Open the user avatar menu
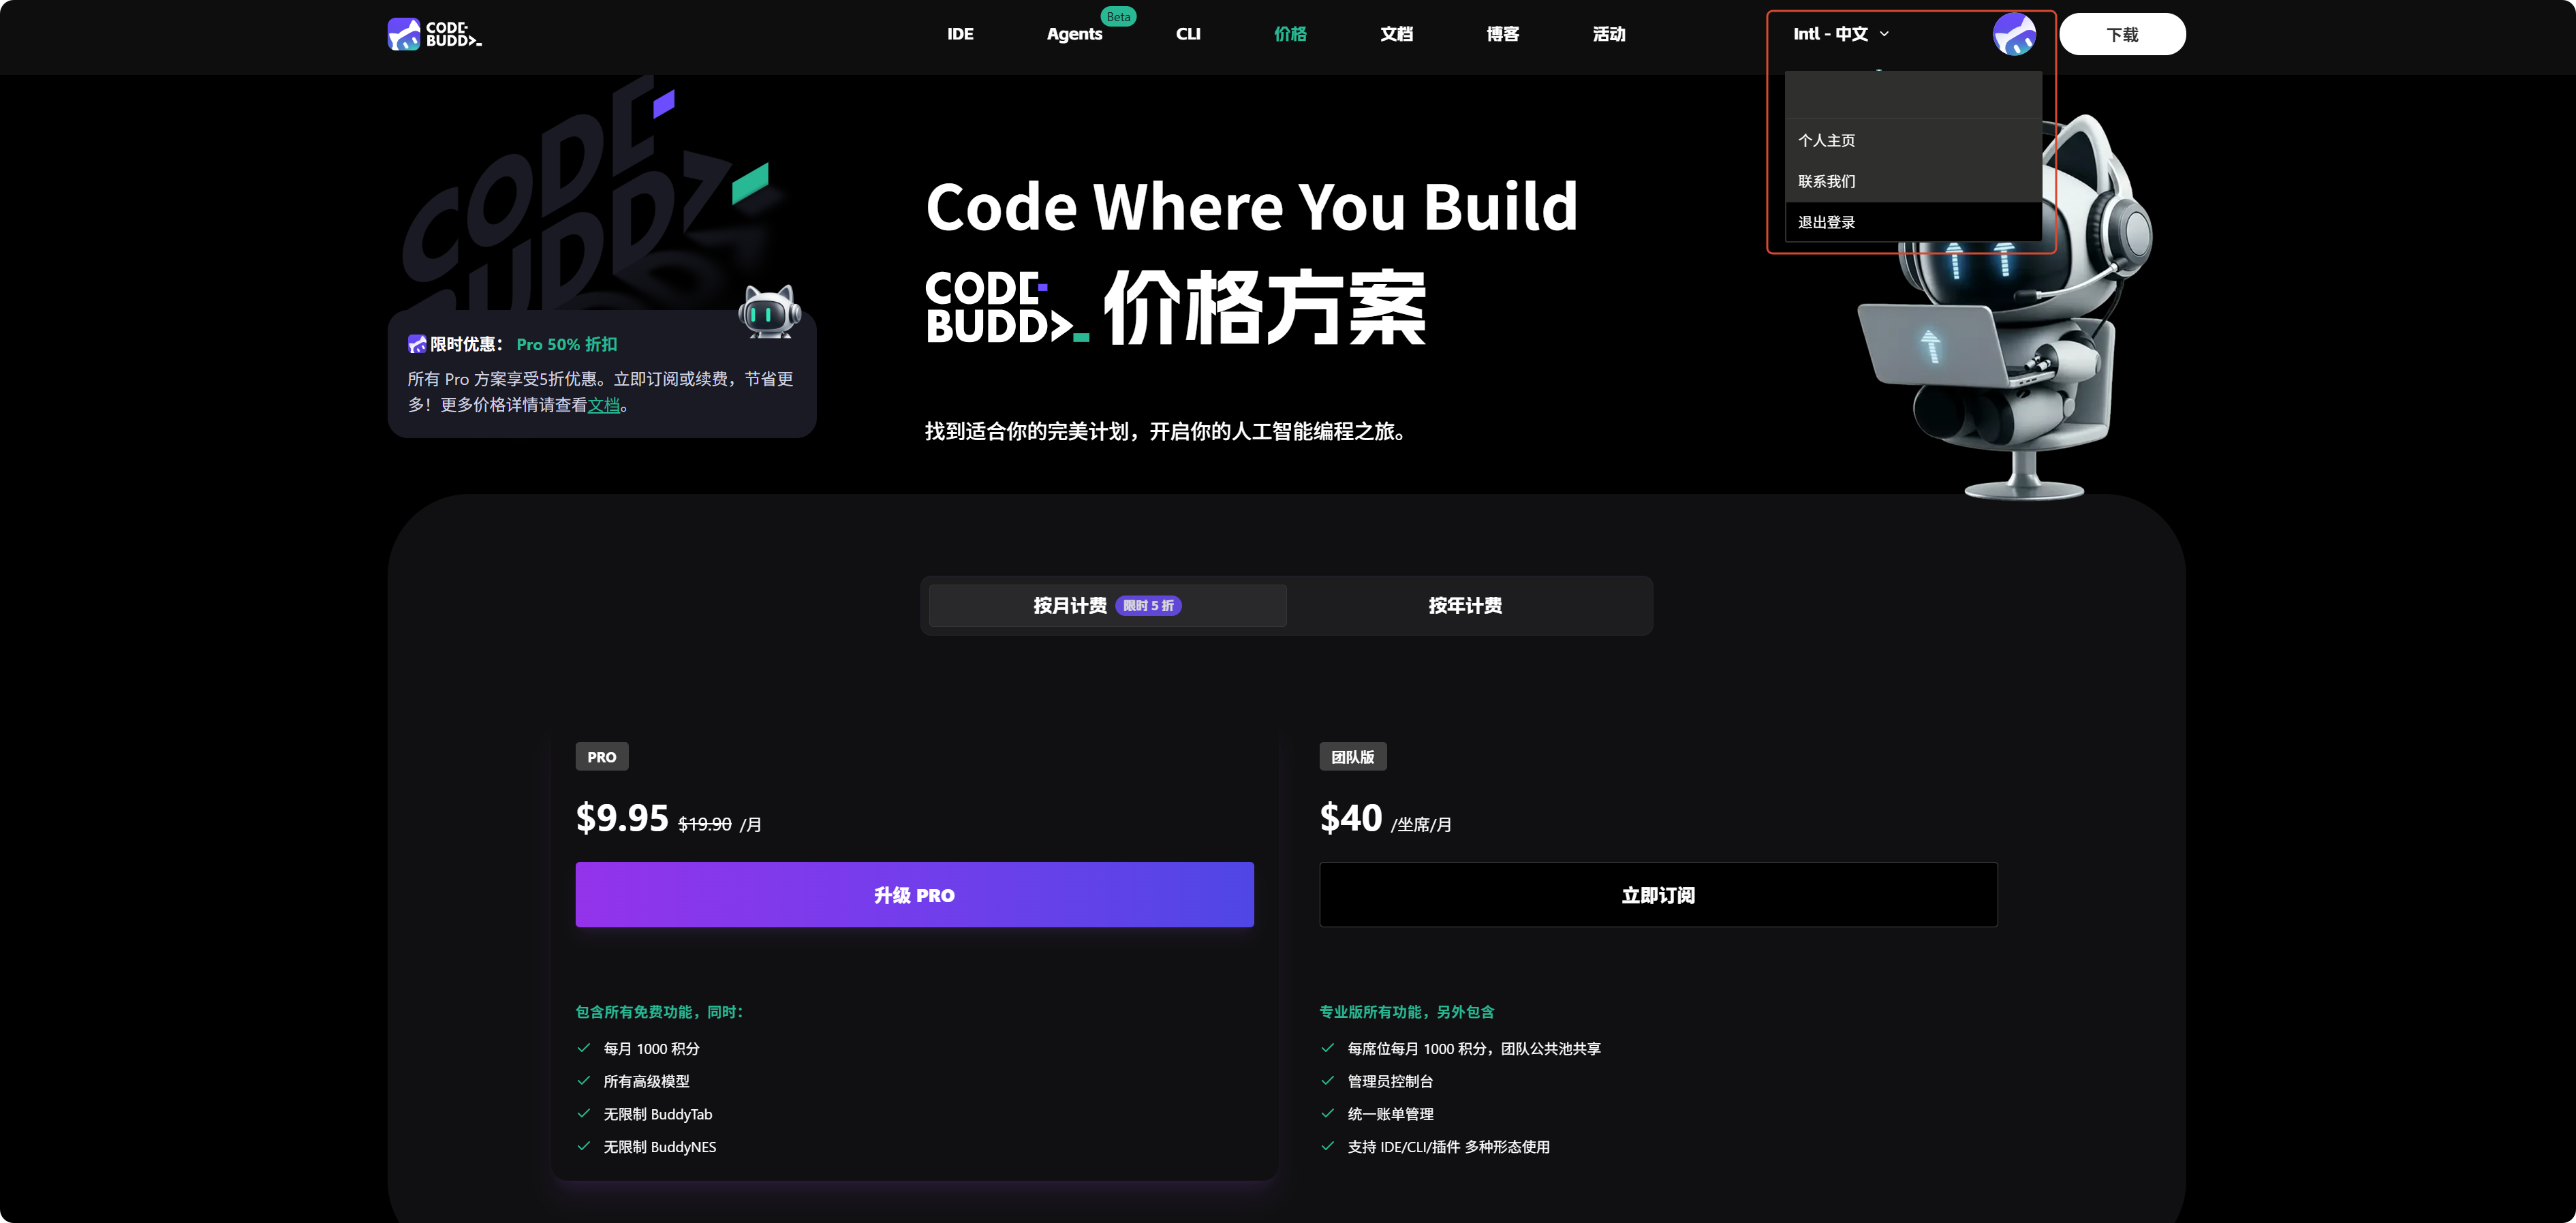The height and width of the screenshot is (1223, 2576). click(2014, 34)
